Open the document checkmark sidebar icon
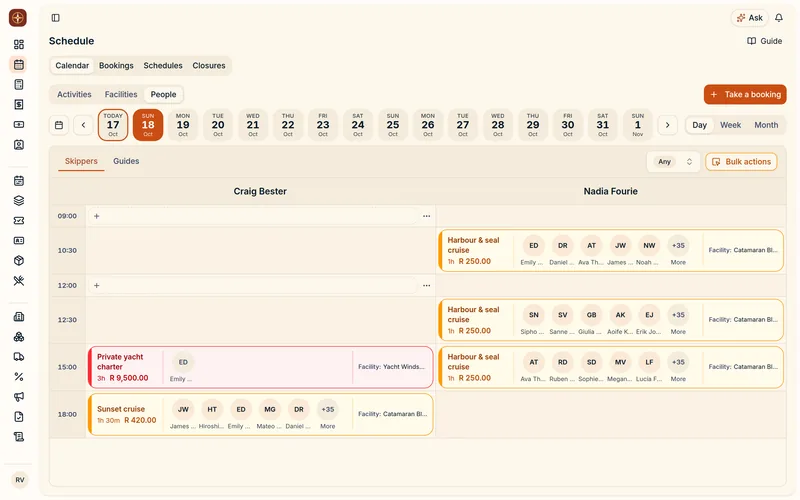The height and width of the screenshot is (500, 800). 19,417
